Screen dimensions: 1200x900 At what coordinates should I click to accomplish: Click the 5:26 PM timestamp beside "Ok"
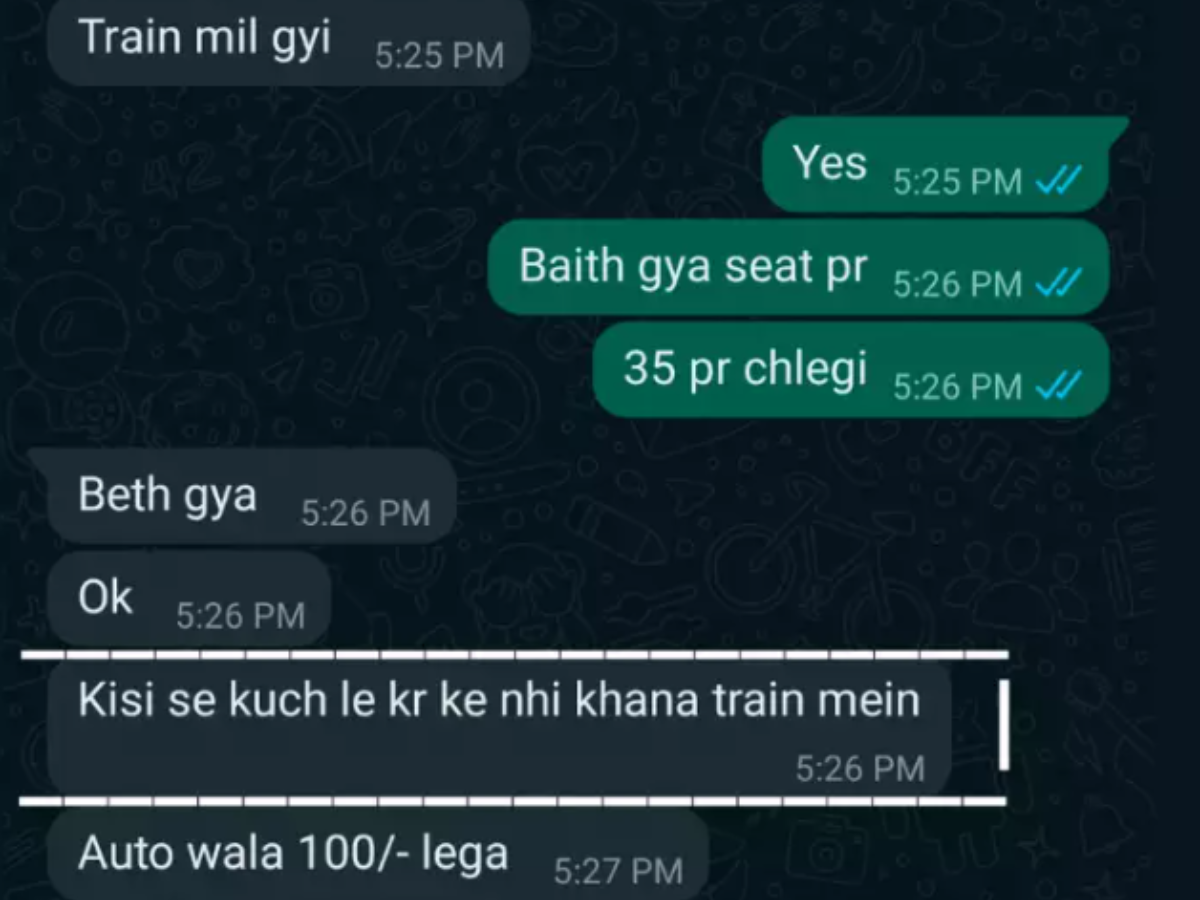241,616
